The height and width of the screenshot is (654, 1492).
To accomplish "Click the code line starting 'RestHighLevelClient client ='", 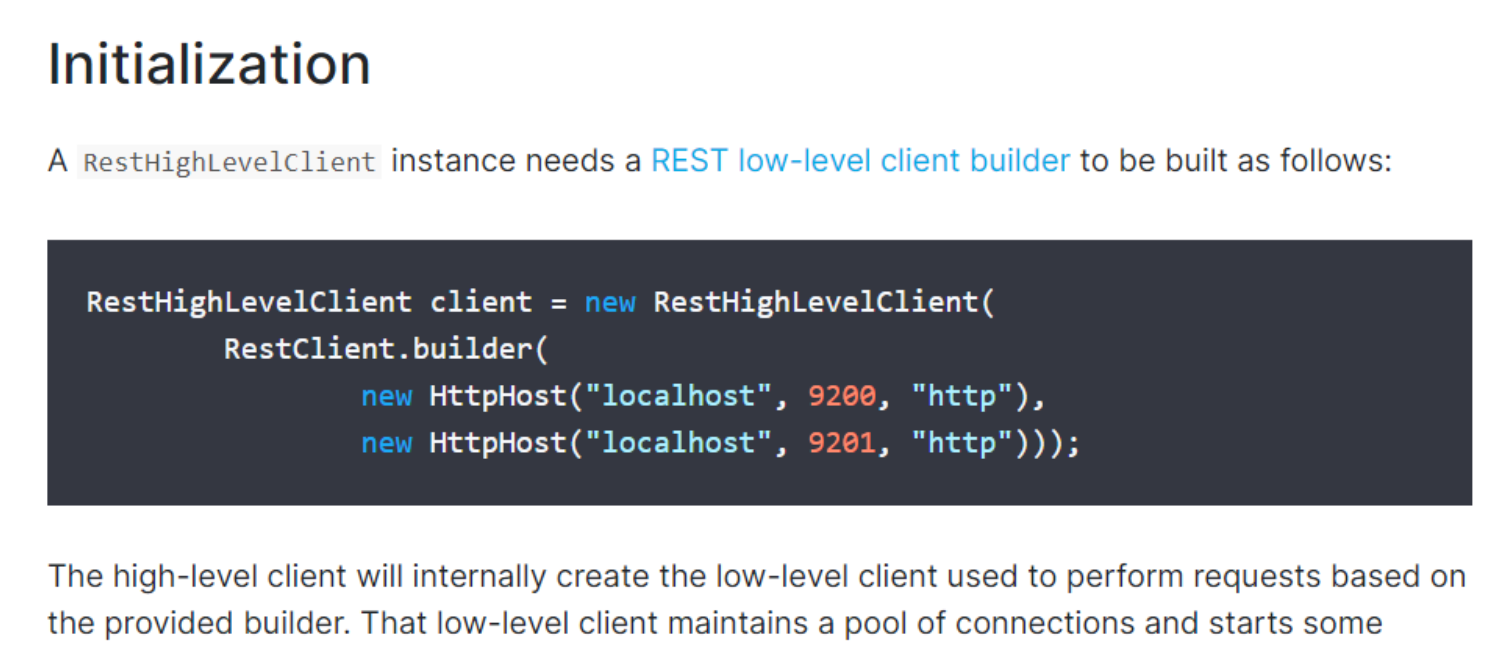I will (541, 302).
